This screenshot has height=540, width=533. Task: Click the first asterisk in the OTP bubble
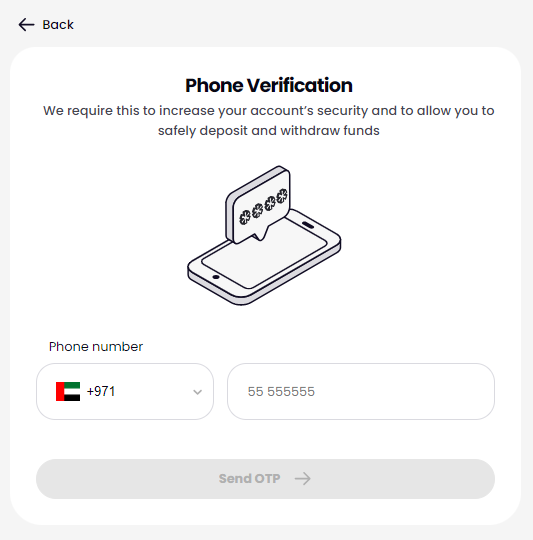245,217
